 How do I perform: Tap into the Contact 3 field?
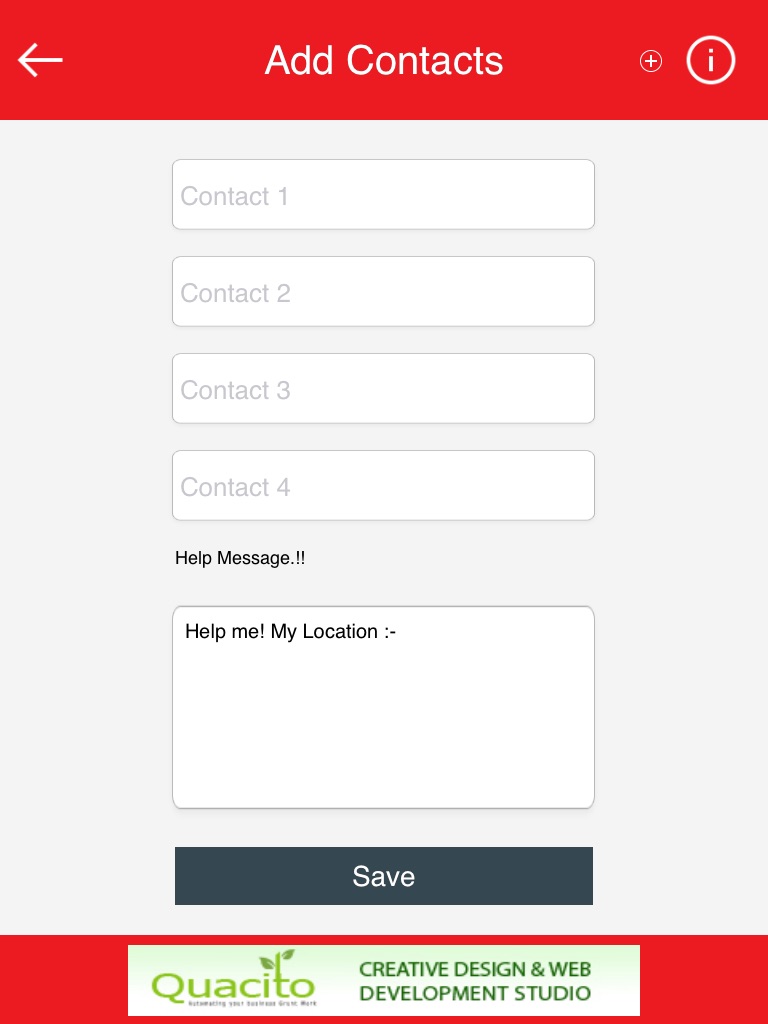pos(383,389)
